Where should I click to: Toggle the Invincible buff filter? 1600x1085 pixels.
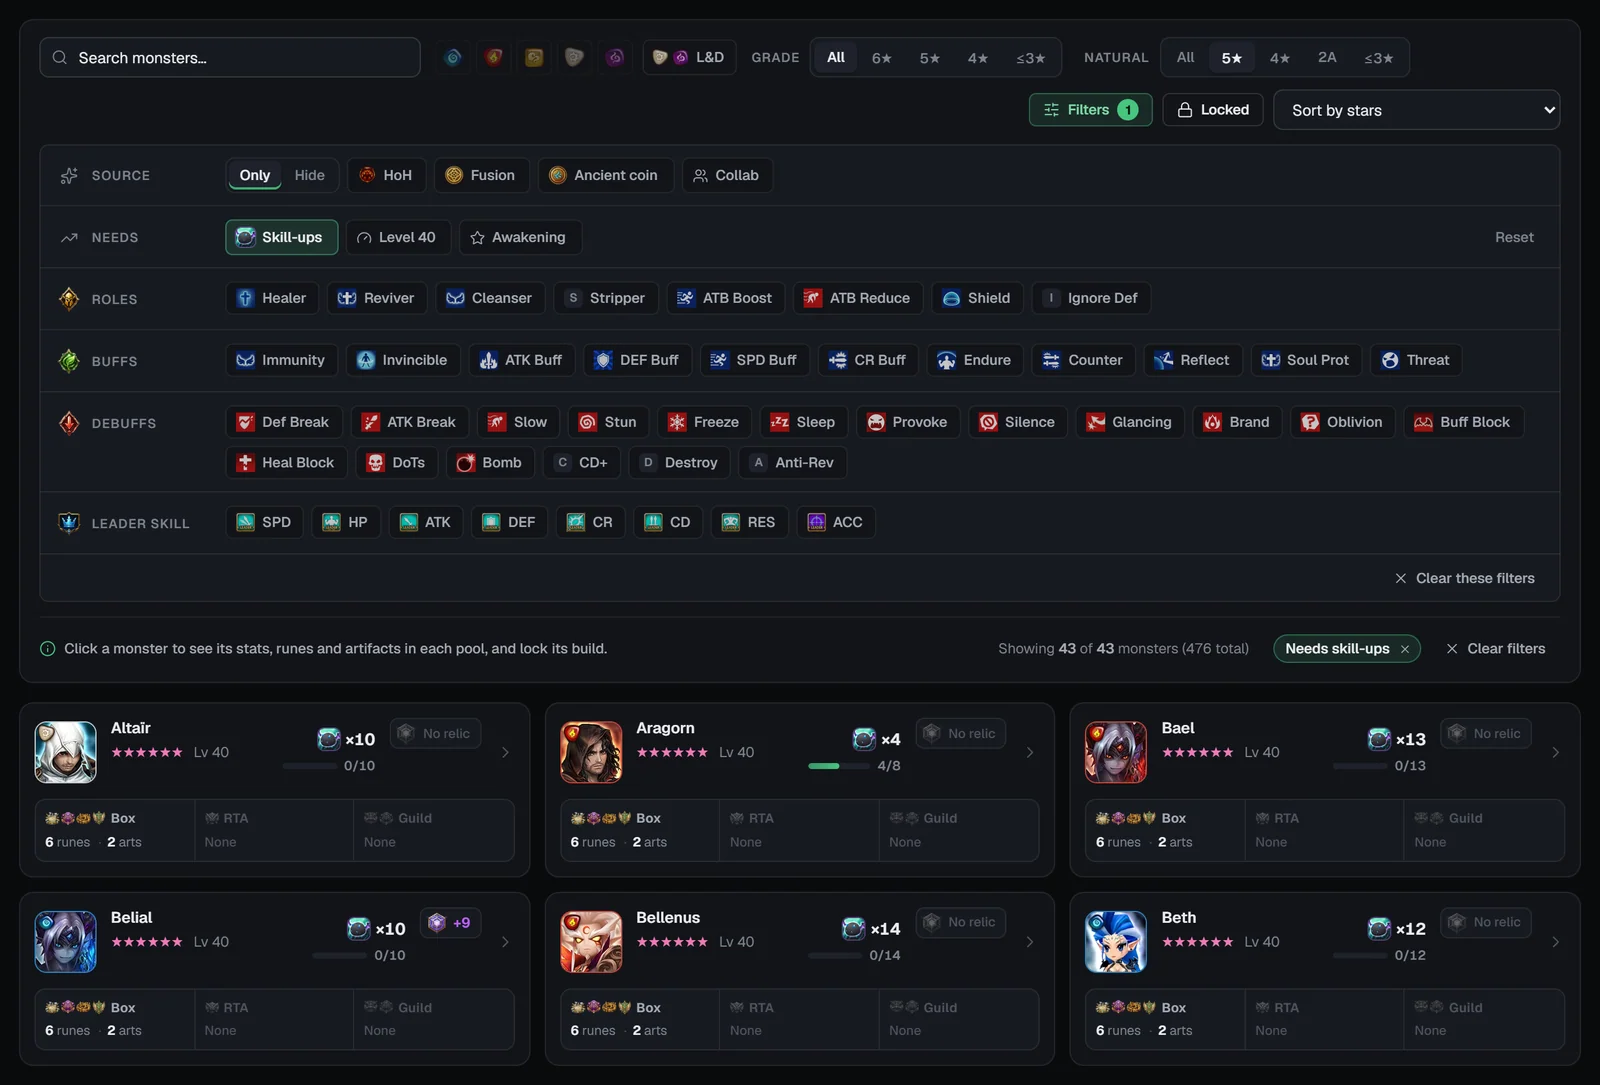pos(403,360)
